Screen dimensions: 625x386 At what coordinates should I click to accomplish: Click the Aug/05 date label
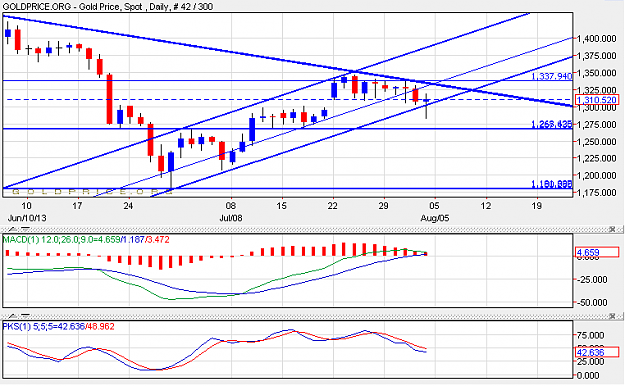tap(434, 218)
